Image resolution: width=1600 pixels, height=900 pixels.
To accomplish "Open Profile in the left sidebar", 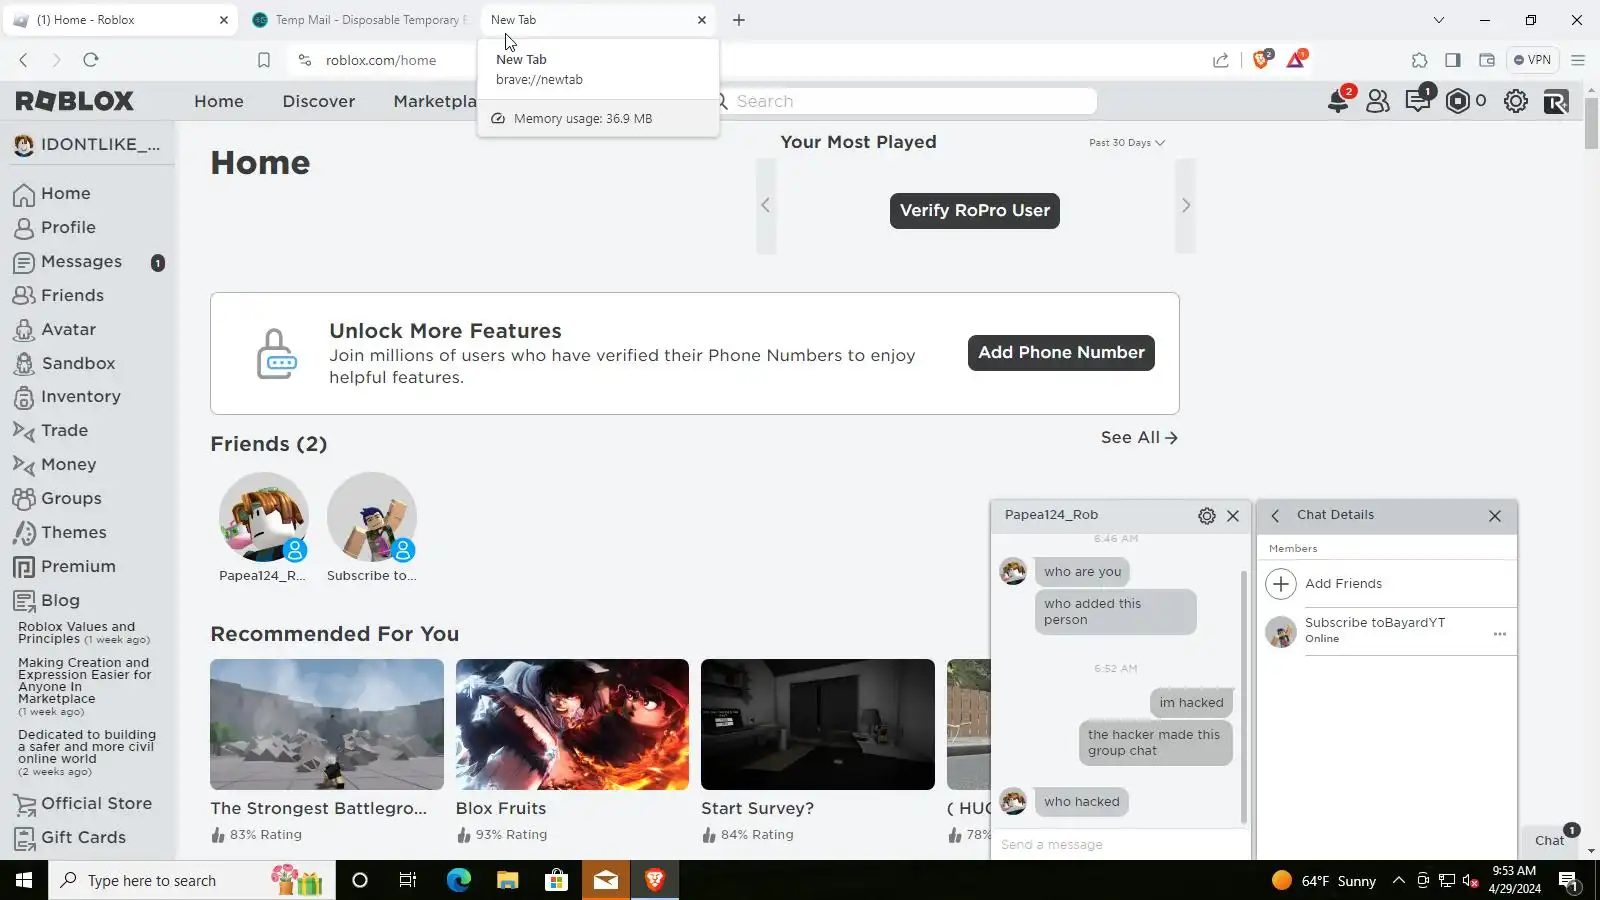I will tap(68, 228).
